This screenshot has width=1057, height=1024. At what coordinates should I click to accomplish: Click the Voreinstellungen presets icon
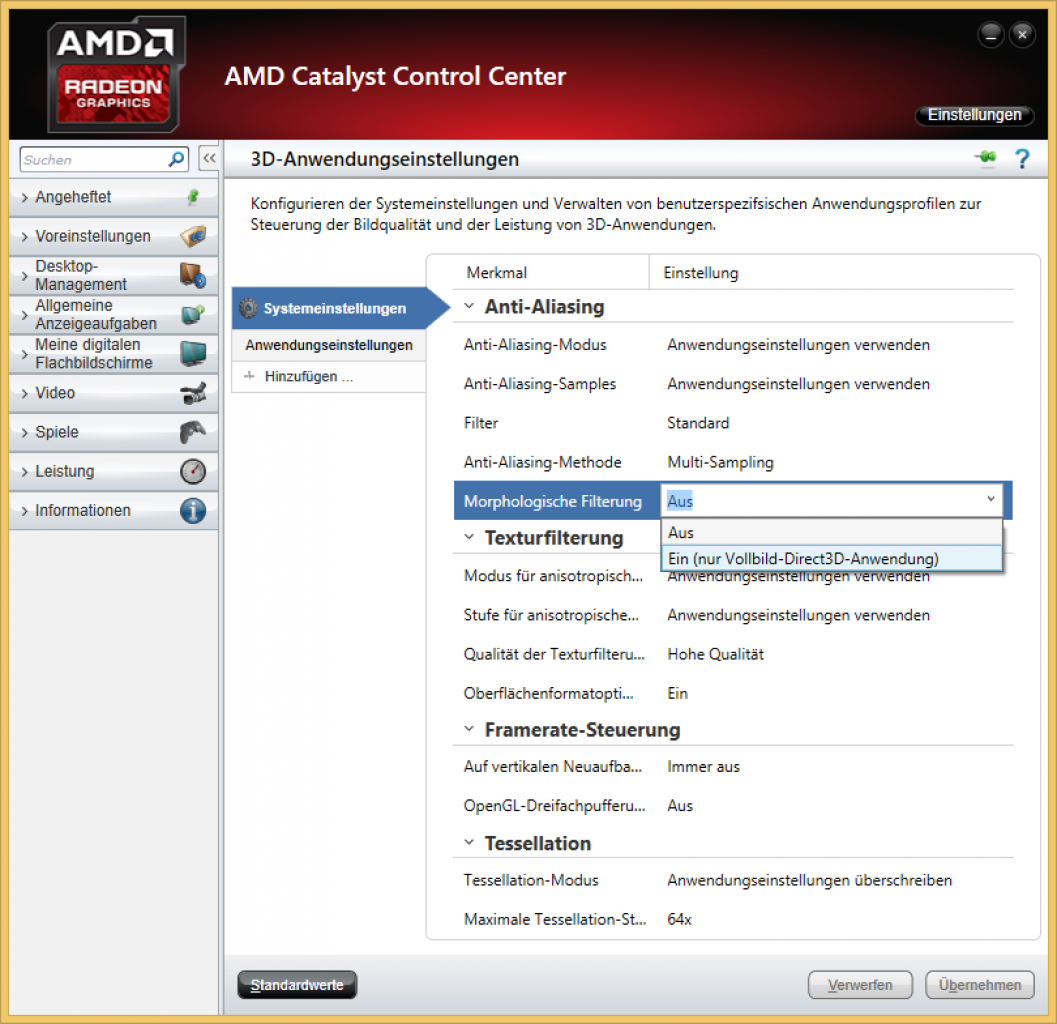click(193, 236)
